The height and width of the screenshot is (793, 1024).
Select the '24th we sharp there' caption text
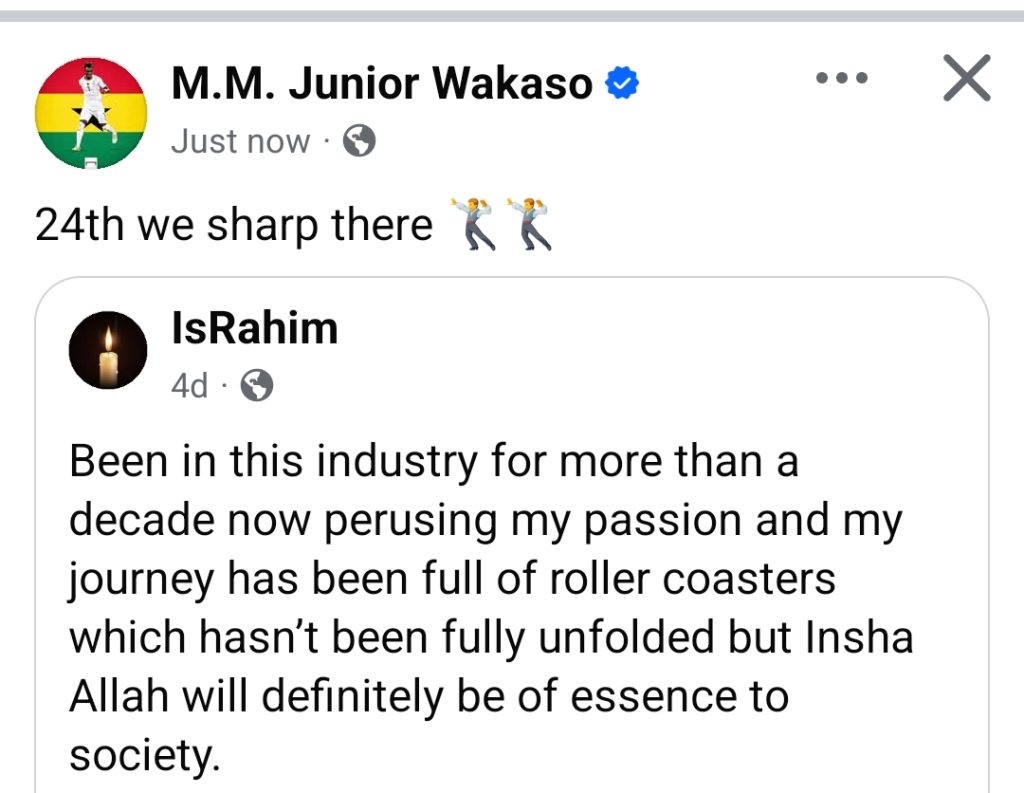[234, 225]
